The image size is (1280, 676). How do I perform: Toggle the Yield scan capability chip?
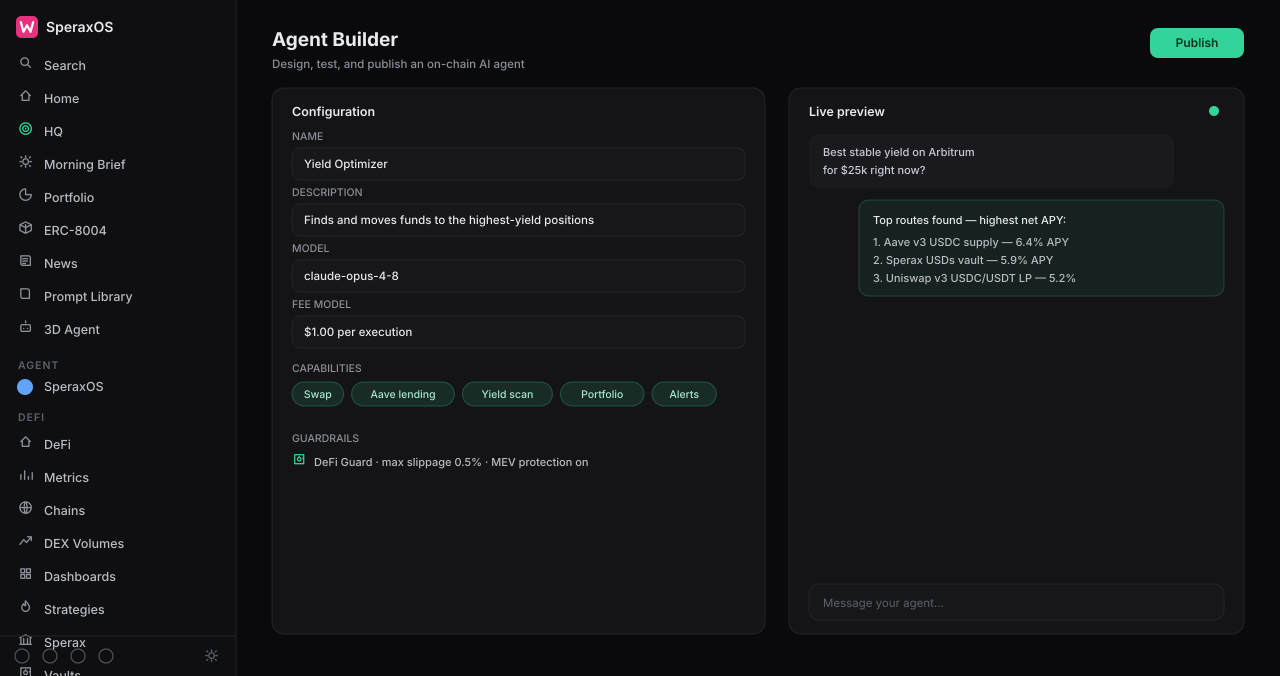point(507,394)
